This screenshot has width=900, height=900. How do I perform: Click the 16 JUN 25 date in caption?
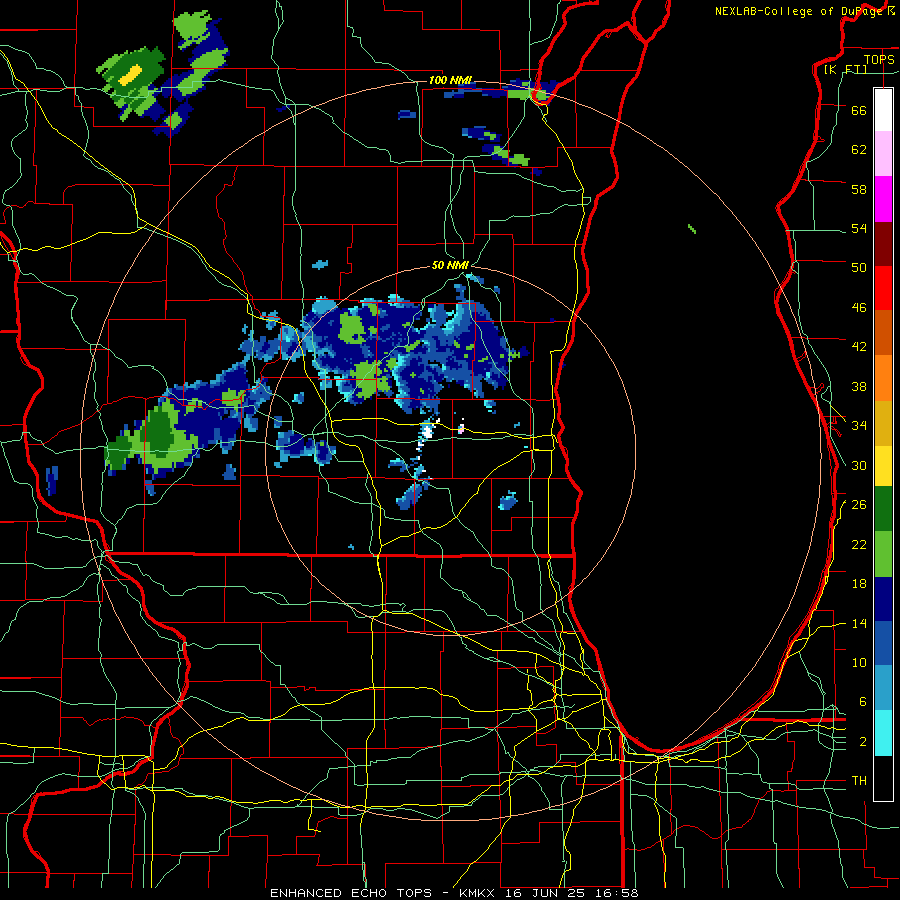(544, 893)
